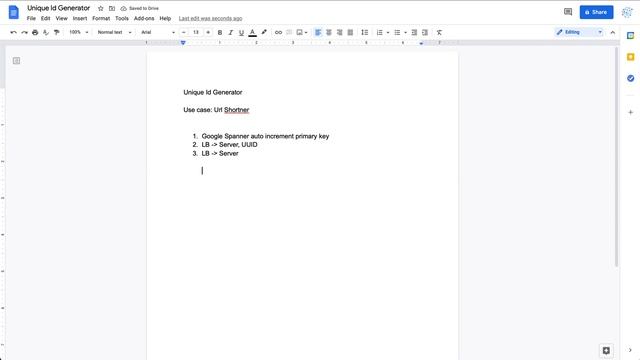Open the Calendar side panel

(631, 36)
